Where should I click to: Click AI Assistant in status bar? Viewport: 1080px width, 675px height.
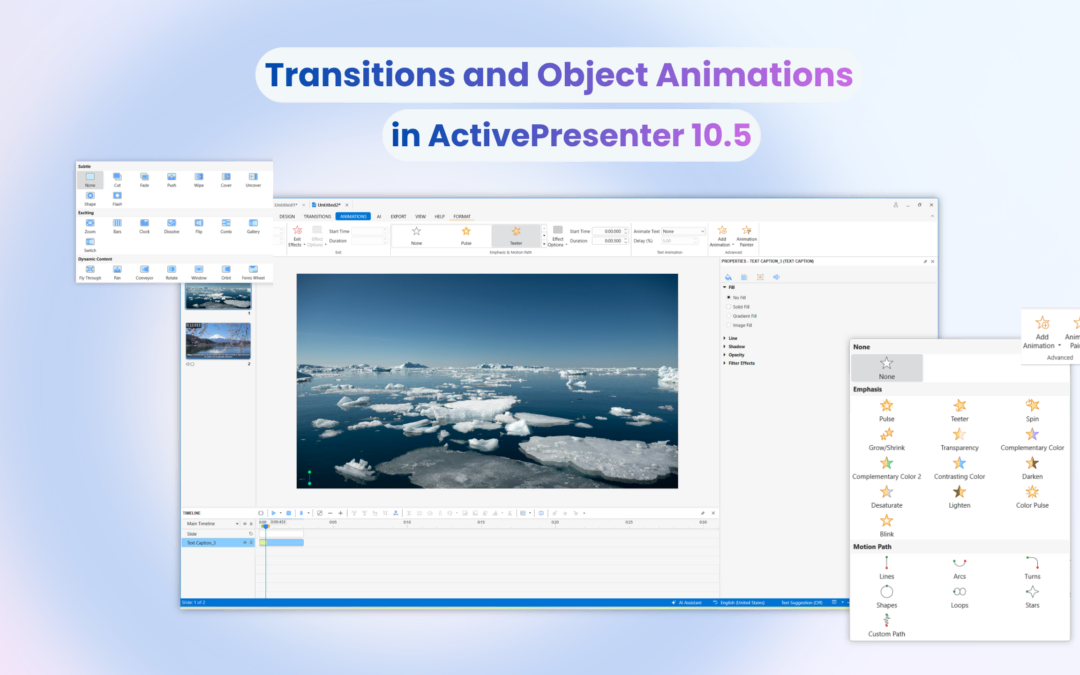point(687,603)
